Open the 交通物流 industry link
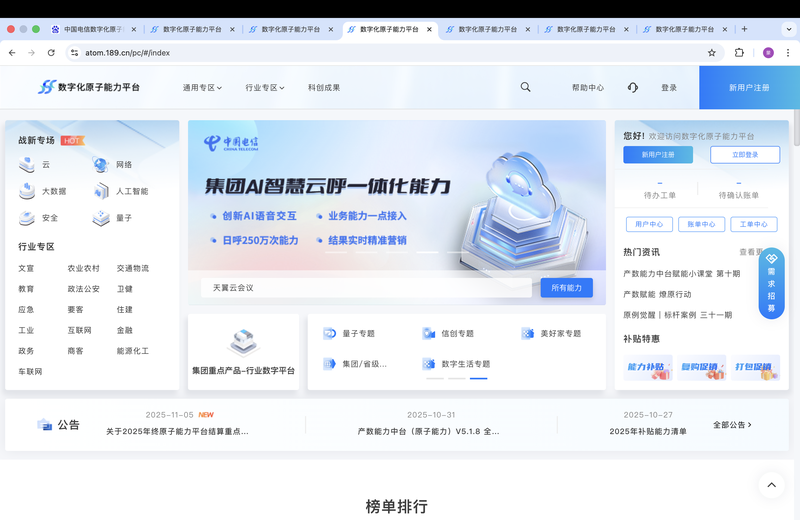The height and width of the screenshot is (520, 800). 133,268
